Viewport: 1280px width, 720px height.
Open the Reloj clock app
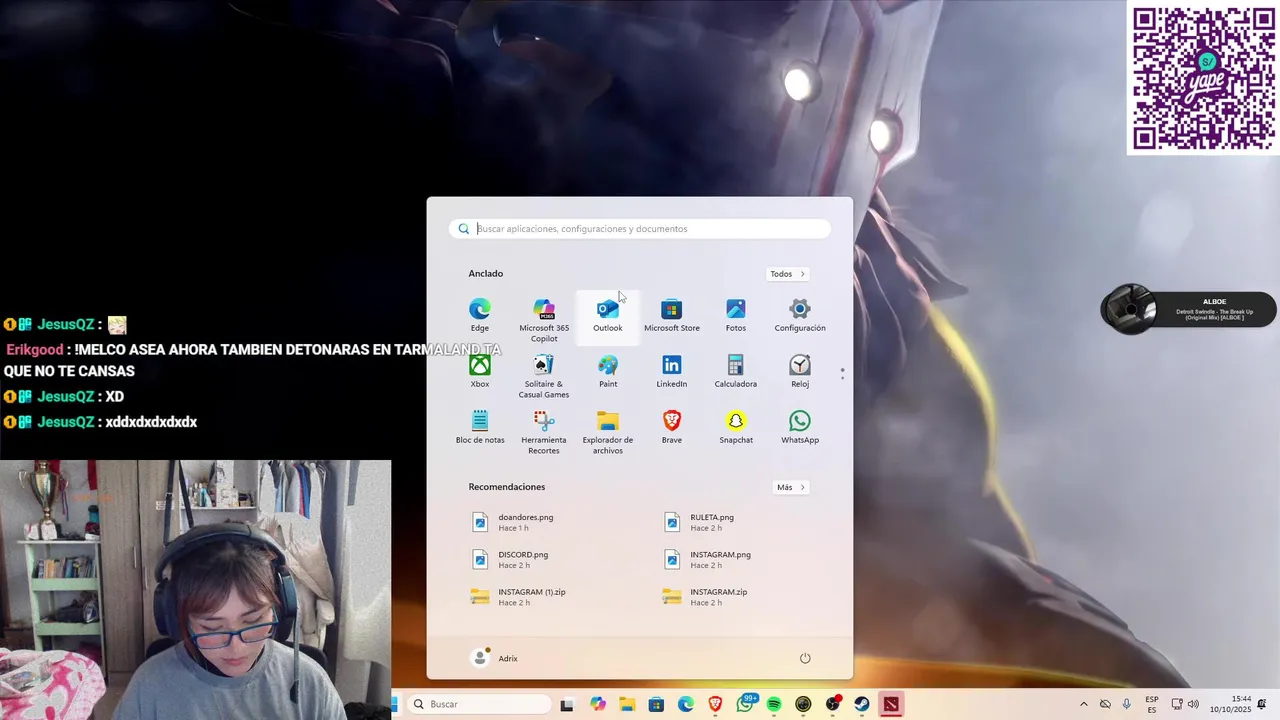(800, 372)
